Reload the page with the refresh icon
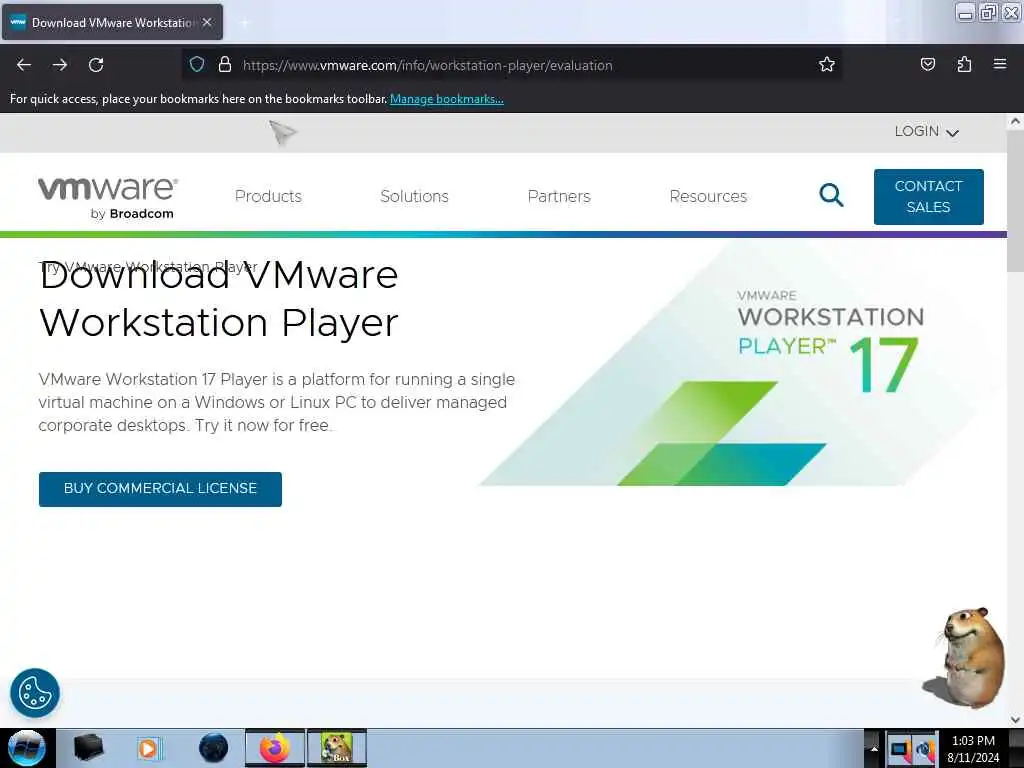Screen dimensions: 1024x768 pos(96,65)
